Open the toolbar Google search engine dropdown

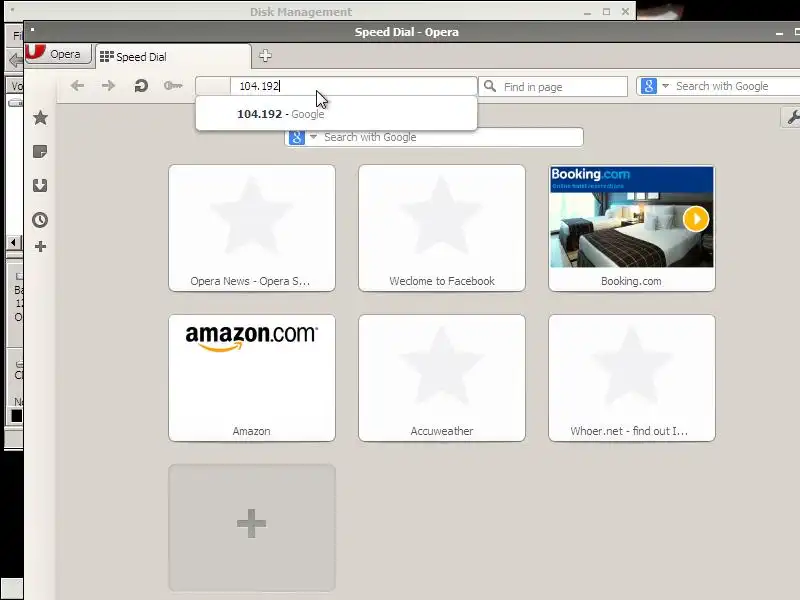coord(665,86)
